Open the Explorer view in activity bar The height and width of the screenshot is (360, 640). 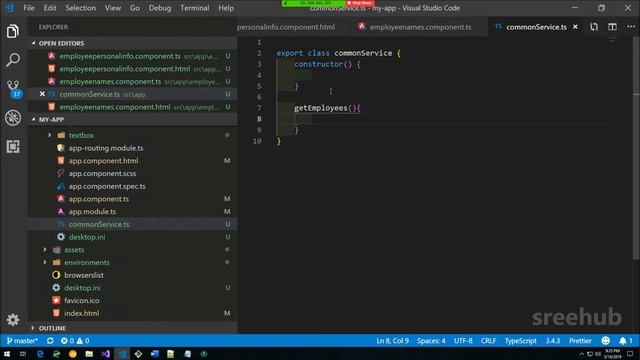[x=13, y=31]
